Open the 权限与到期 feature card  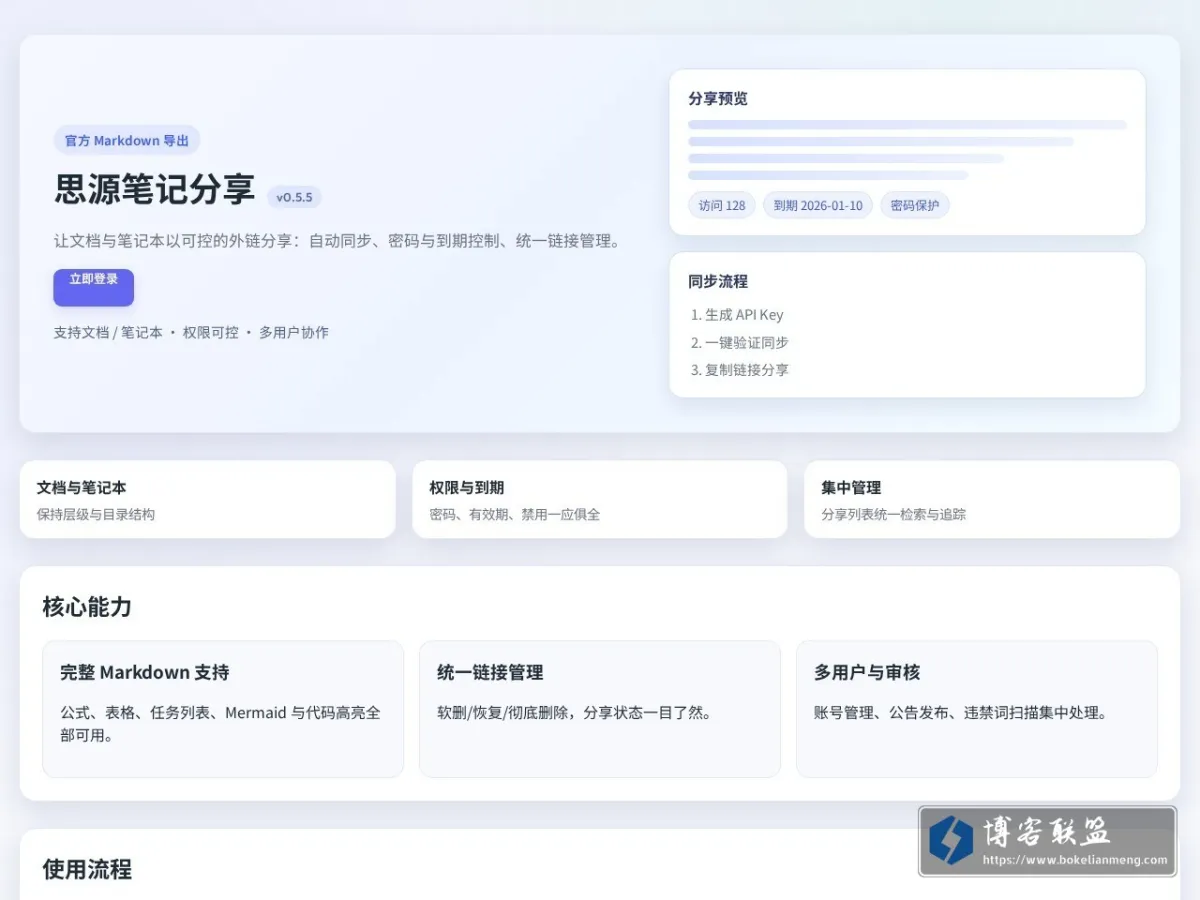(600, 499)
